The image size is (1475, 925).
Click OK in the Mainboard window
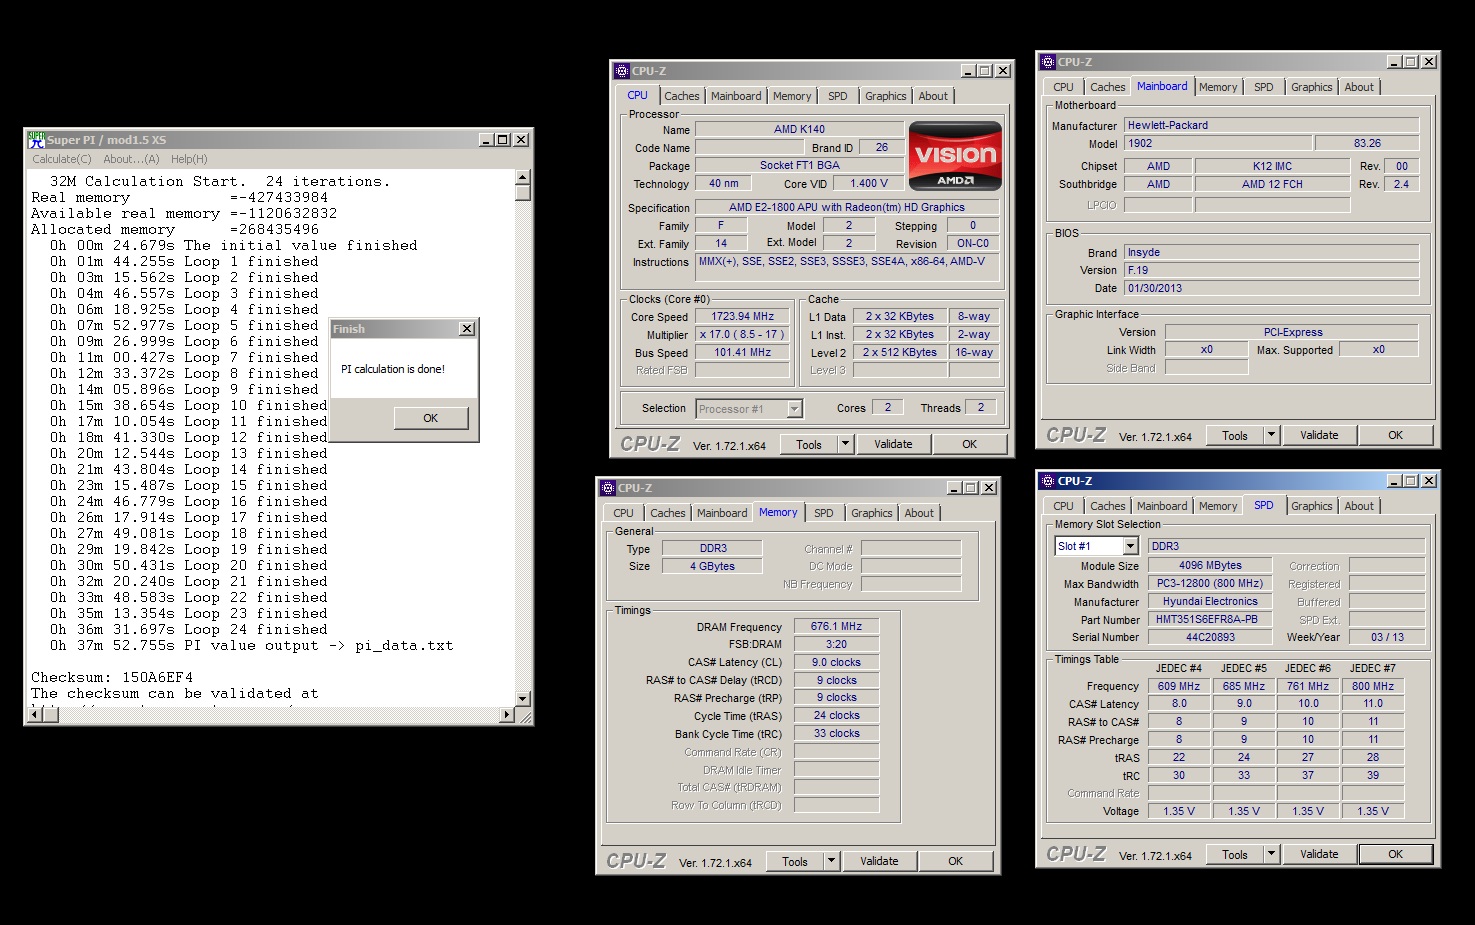coord(1396,435)
